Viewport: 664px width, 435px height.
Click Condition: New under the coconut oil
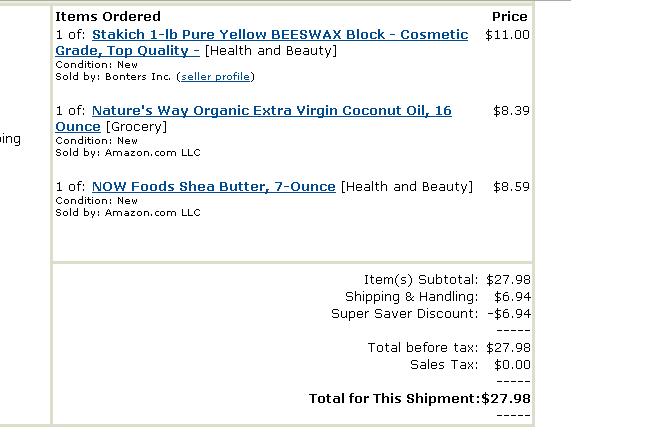pos(96,141)
